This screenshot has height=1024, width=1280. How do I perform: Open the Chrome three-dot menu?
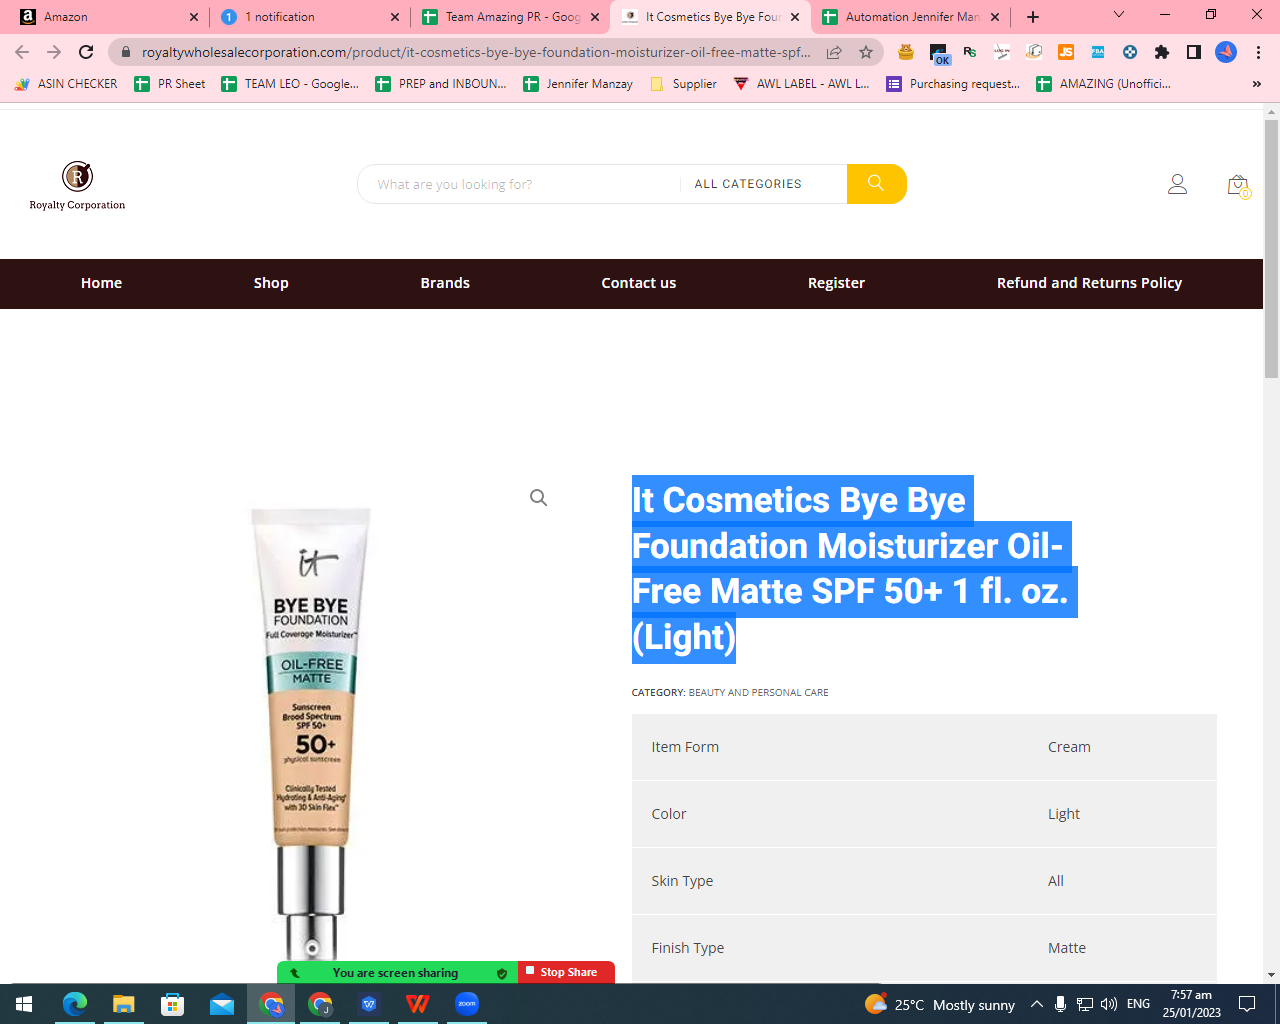[x=1258, y=52]
